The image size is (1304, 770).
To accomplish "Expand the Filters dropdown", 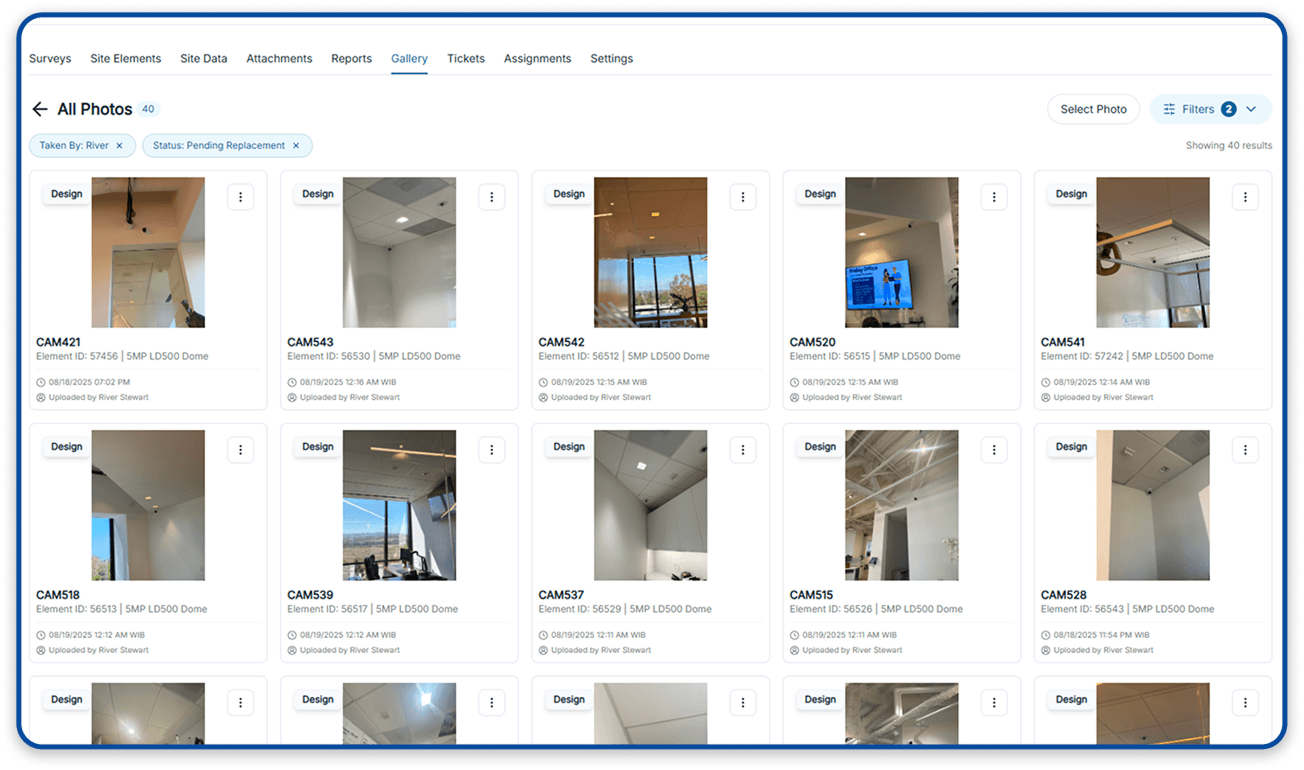I will point(1210,109).
